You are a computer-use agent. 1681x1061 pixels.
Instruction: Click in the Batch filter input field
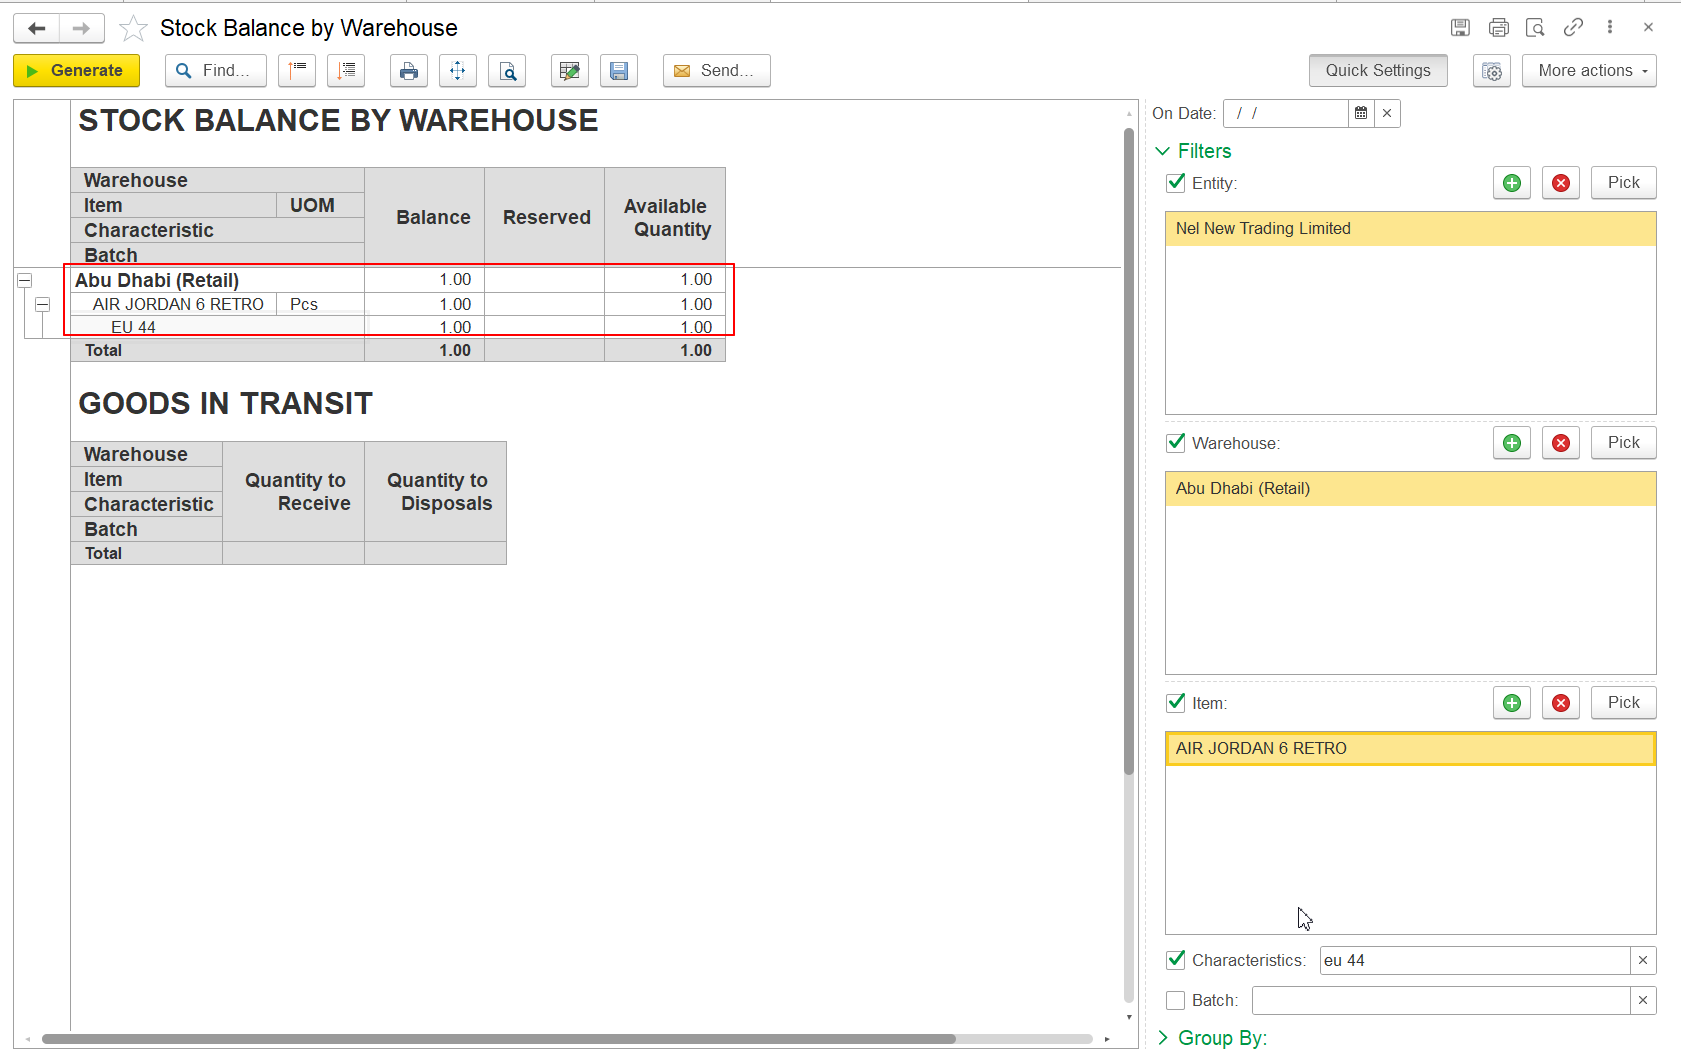pos(1440,1000)
